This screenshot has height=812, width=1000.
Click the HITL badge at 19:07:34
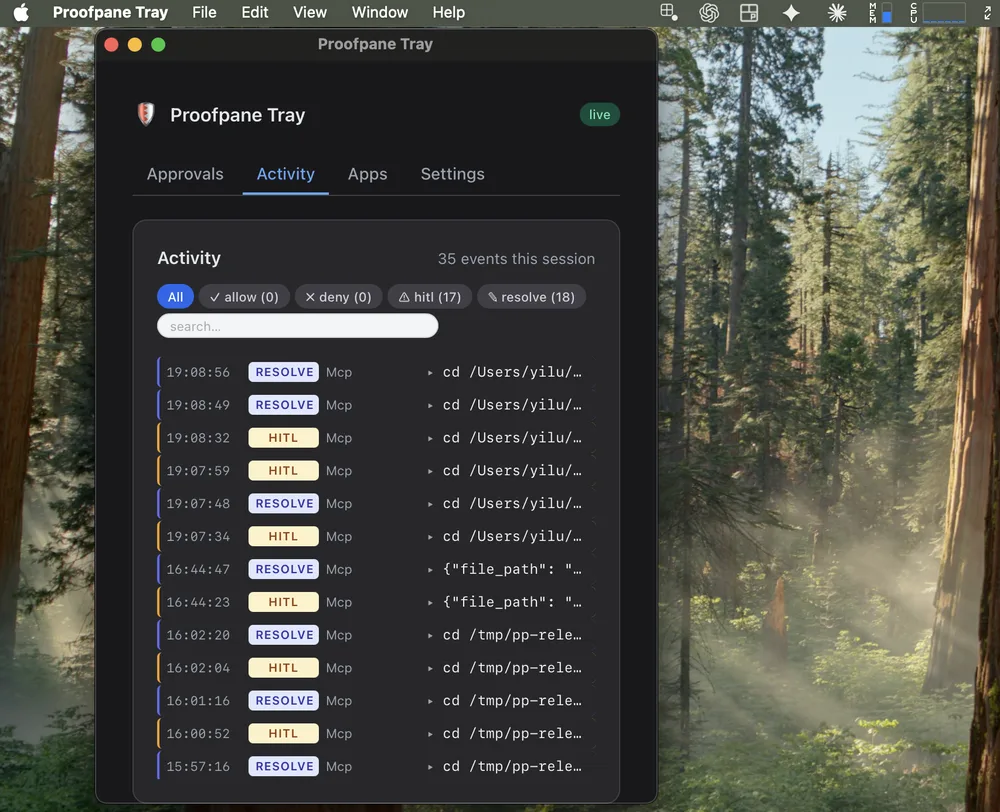pos(284,536)
